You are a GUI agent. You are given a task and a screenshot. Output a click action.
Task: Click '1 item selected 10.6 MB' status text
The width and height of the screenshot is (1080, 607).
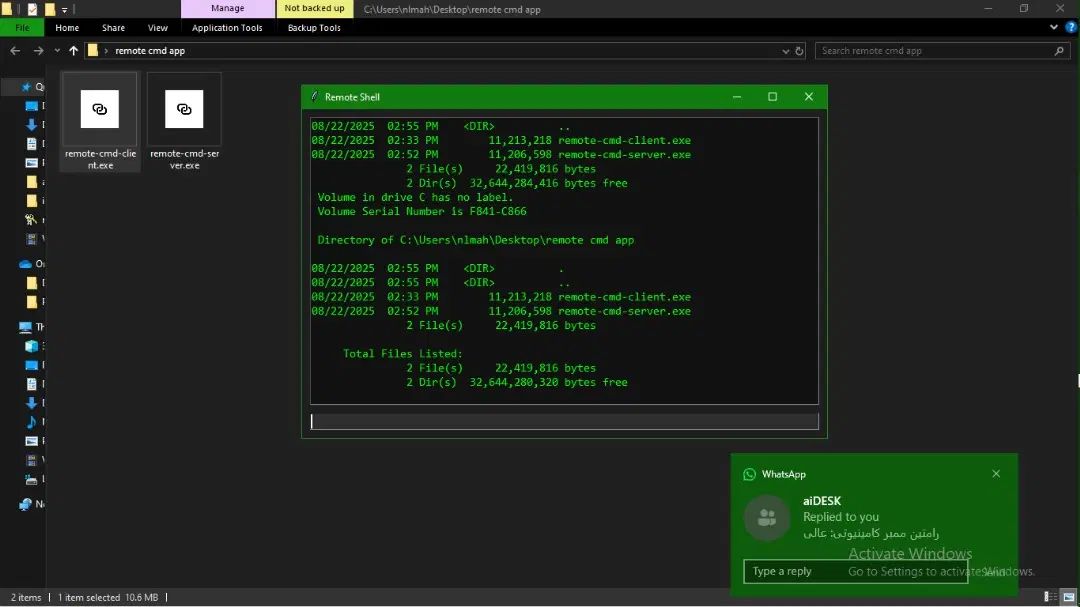tap(108, 597)
